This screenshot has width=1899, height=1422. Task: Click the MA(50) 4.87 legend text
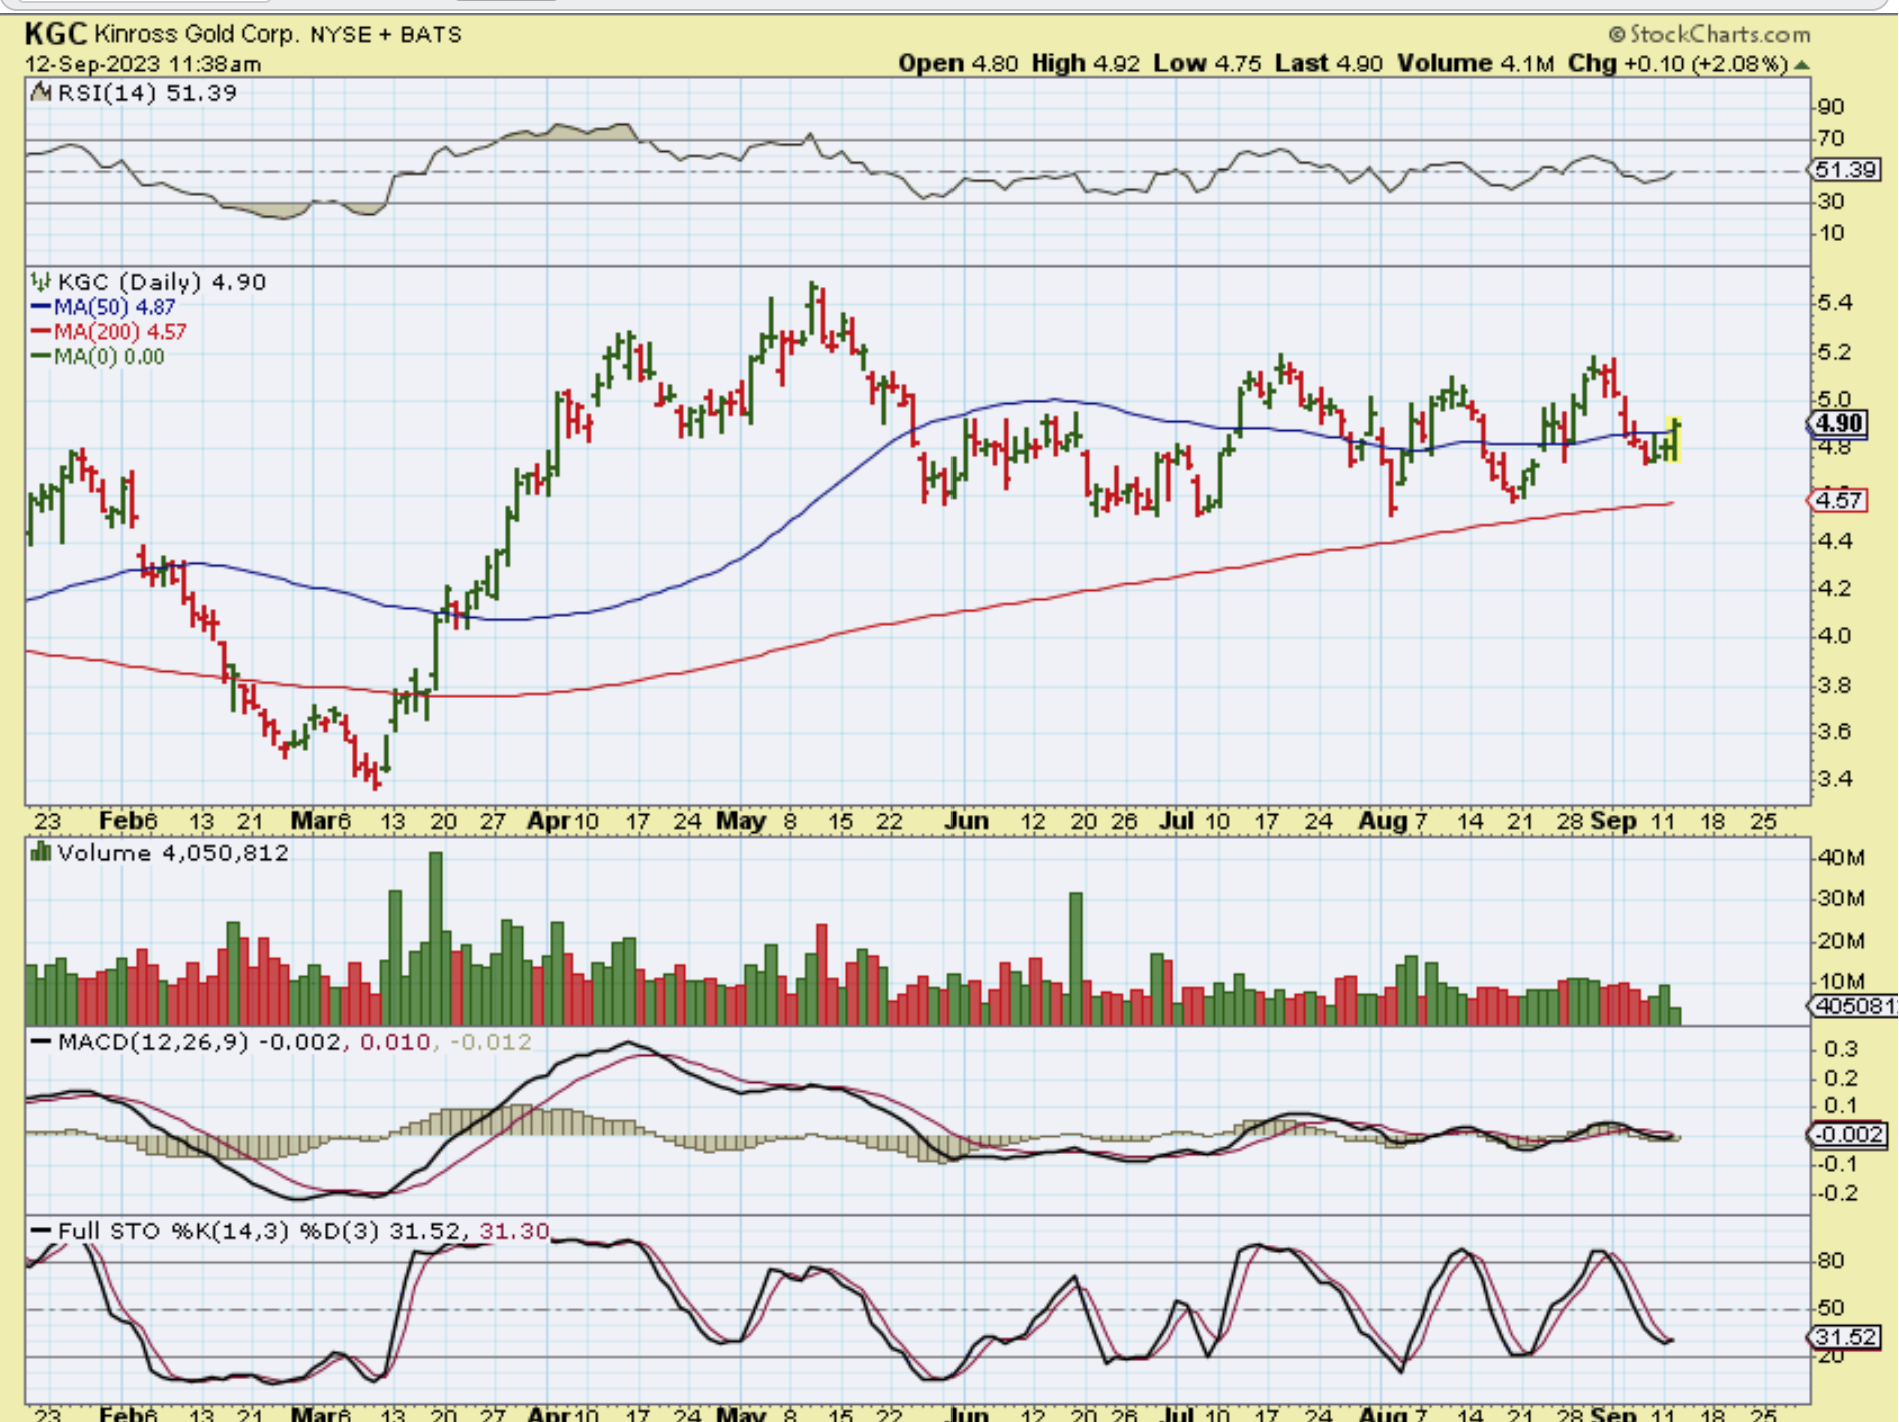pos(115,307)
